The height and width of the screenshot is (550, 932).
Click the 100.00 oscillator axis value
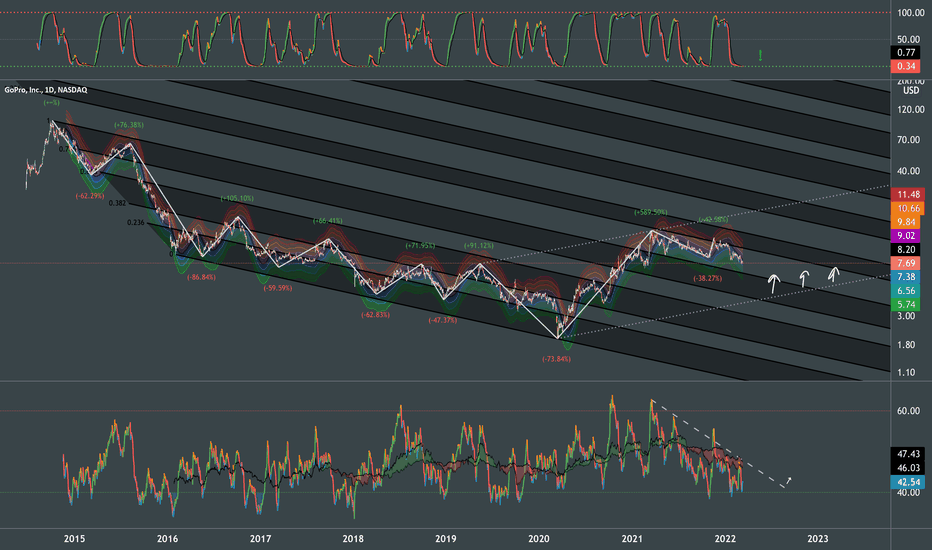pos(911,12)
